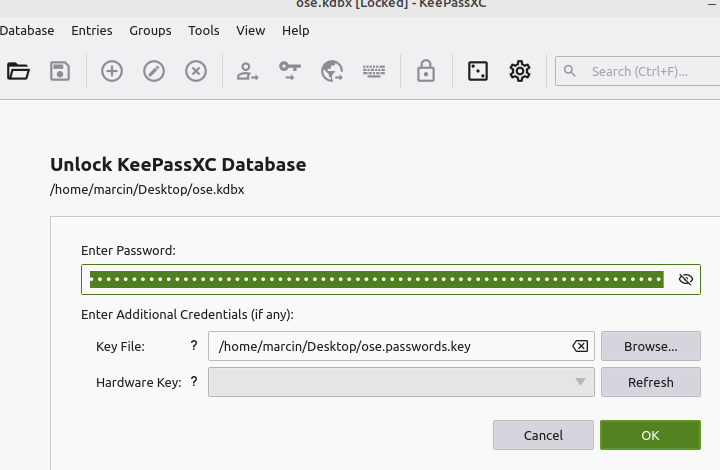Viewport: 720px width, 470px height.
Task: Open Settings gear icon
Action: [x=520, y=71]
